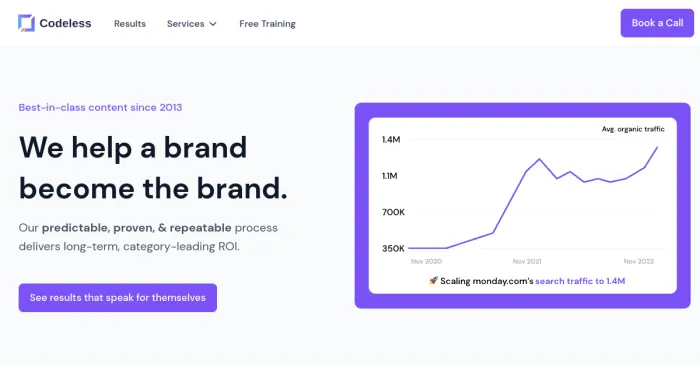700x367 pixels.
Task: Click the 1.4M axis label on chart
Action: 391,139
